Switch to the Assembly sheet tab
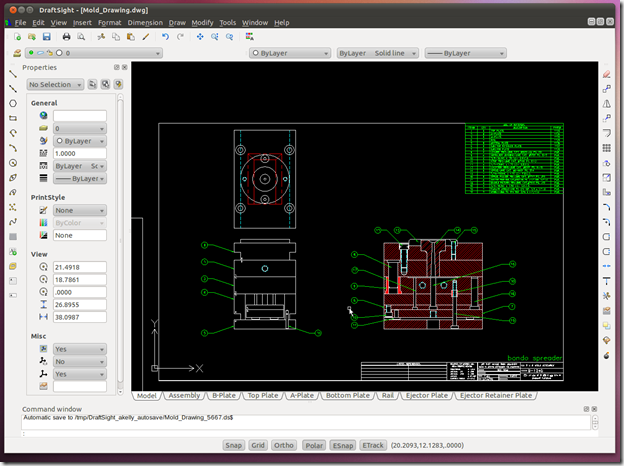The height and width of the screenshot is (466, 624). [184, 396]
